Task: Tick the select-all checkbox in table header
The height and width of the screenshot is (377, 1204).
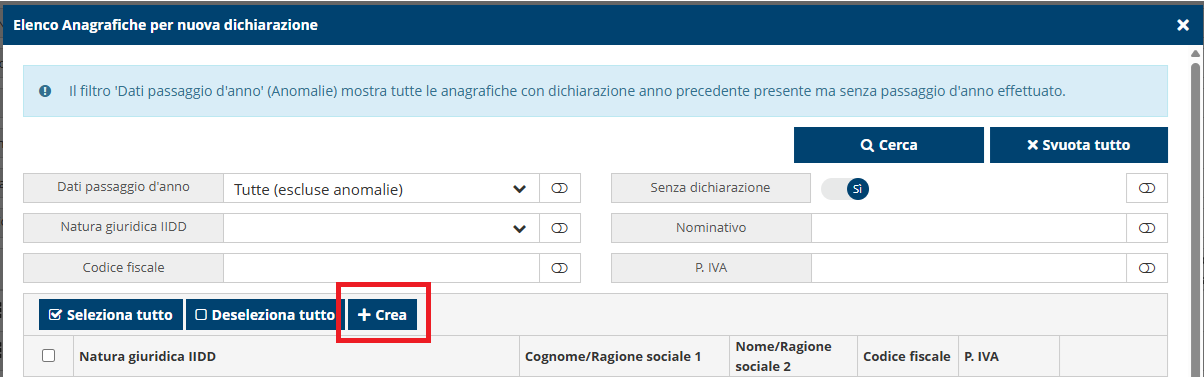Action: 49,355
